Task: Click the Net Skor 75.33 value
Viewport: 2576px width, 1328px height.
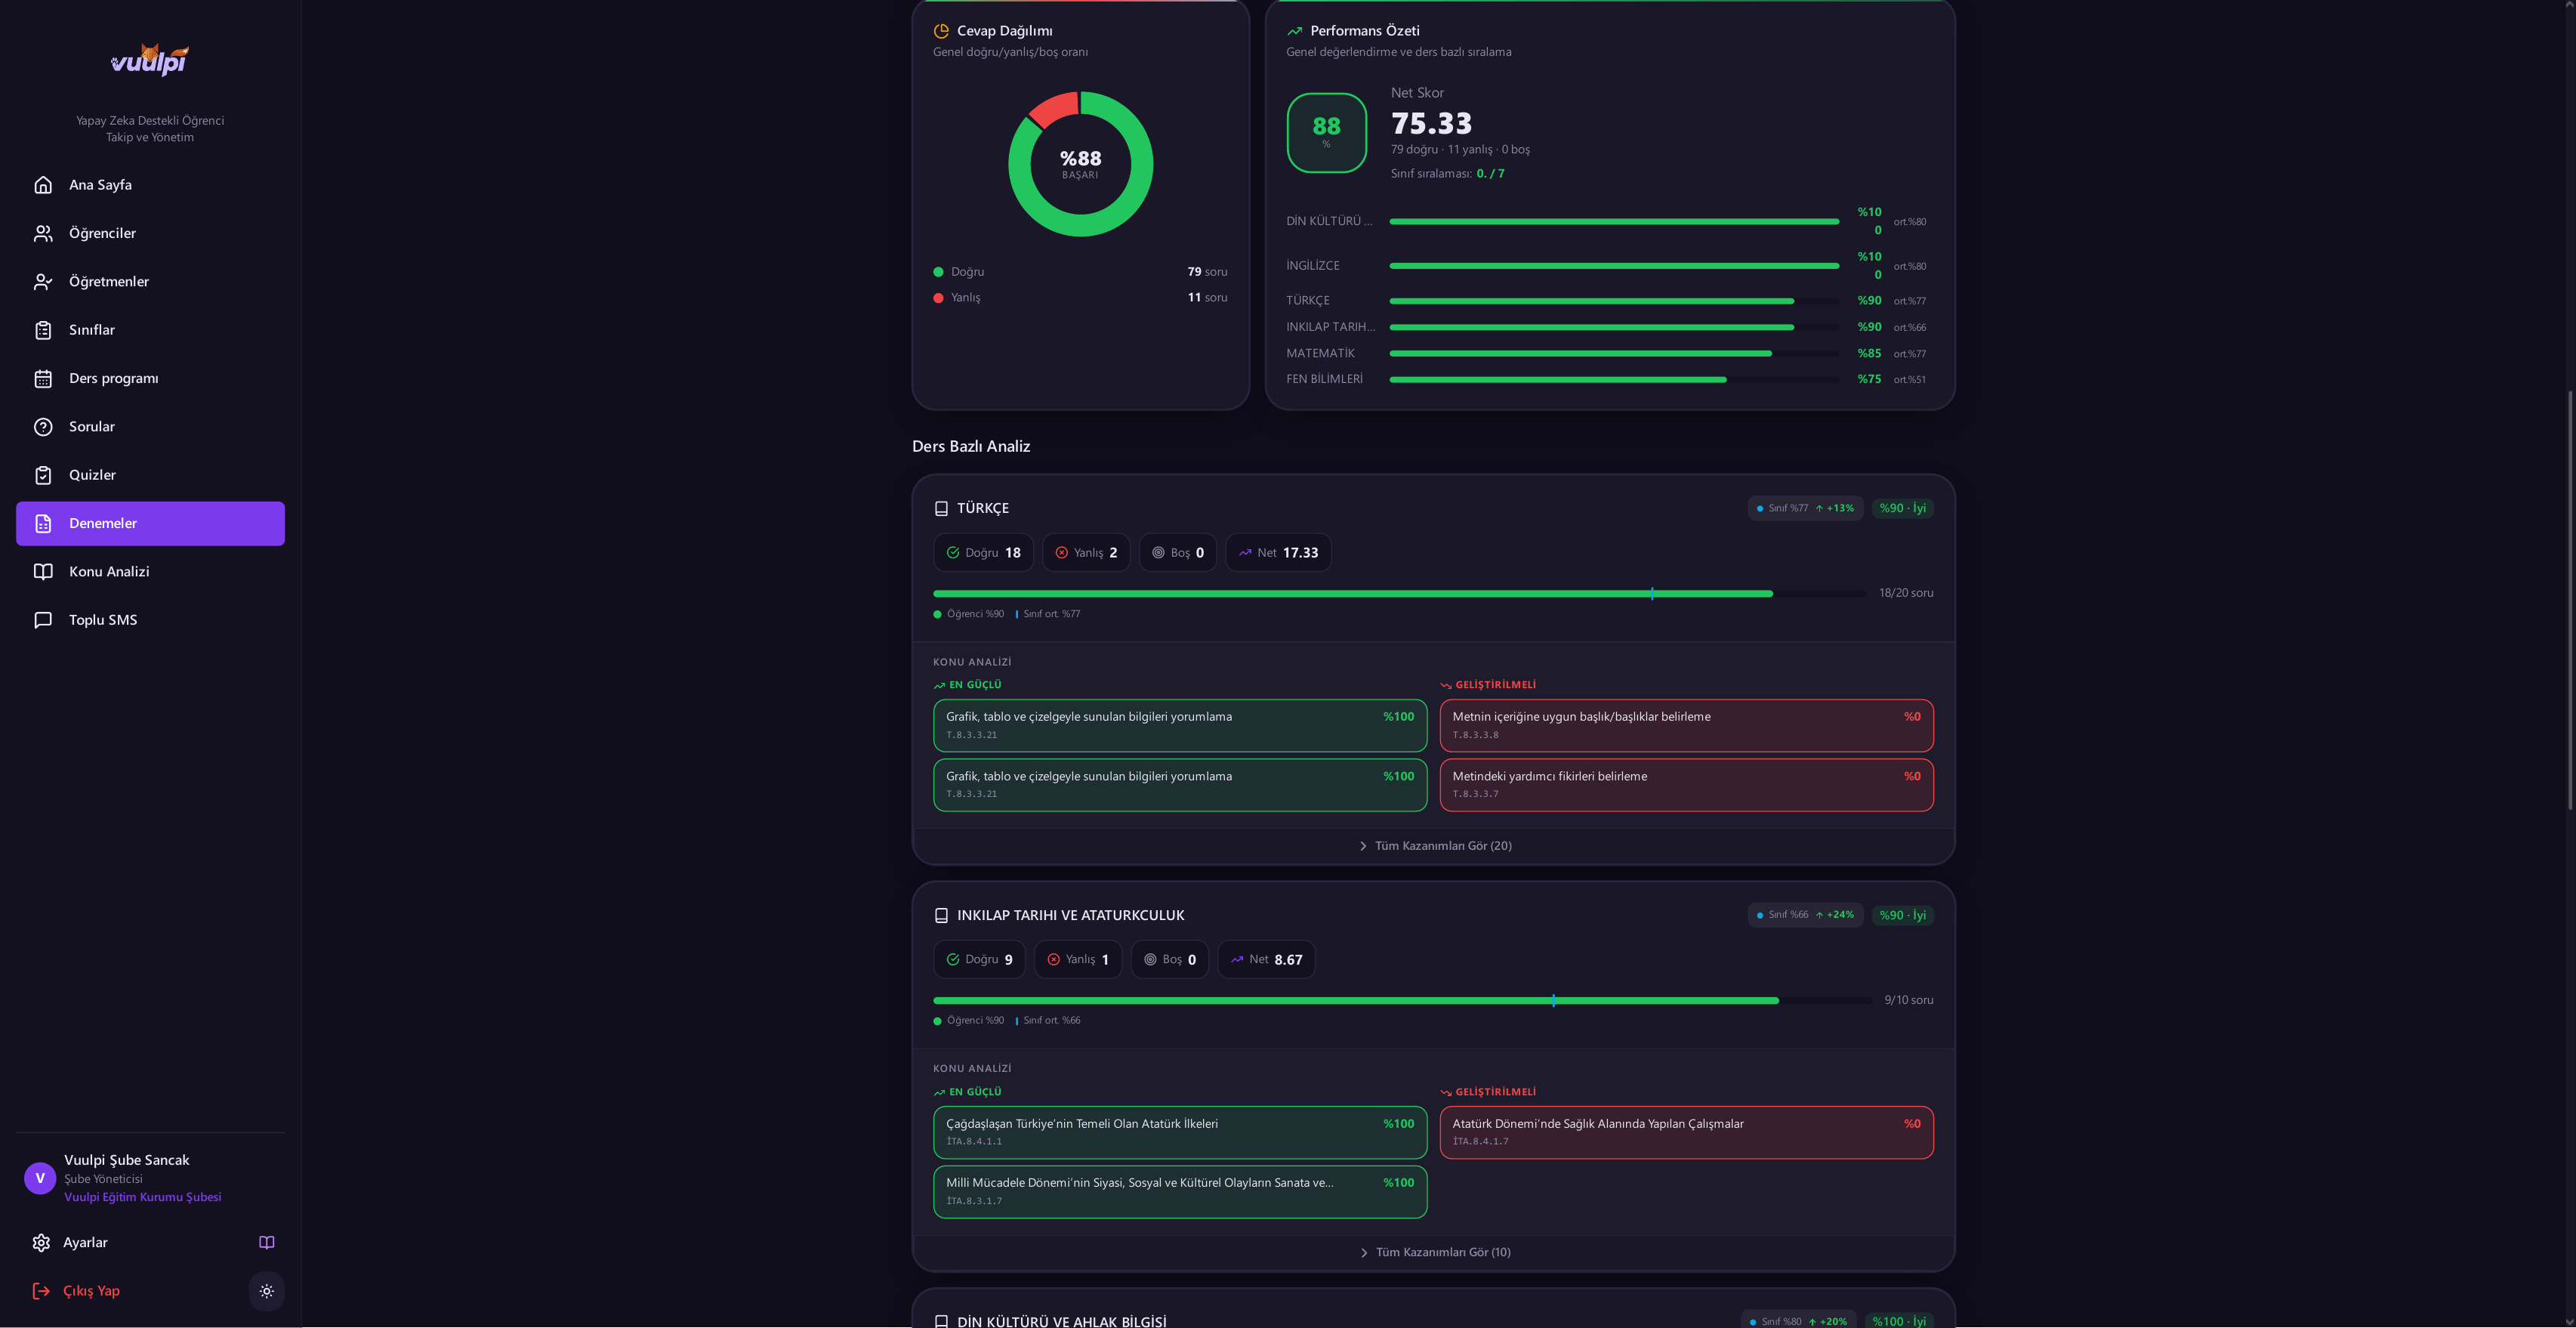Action: pos(1431,124)
